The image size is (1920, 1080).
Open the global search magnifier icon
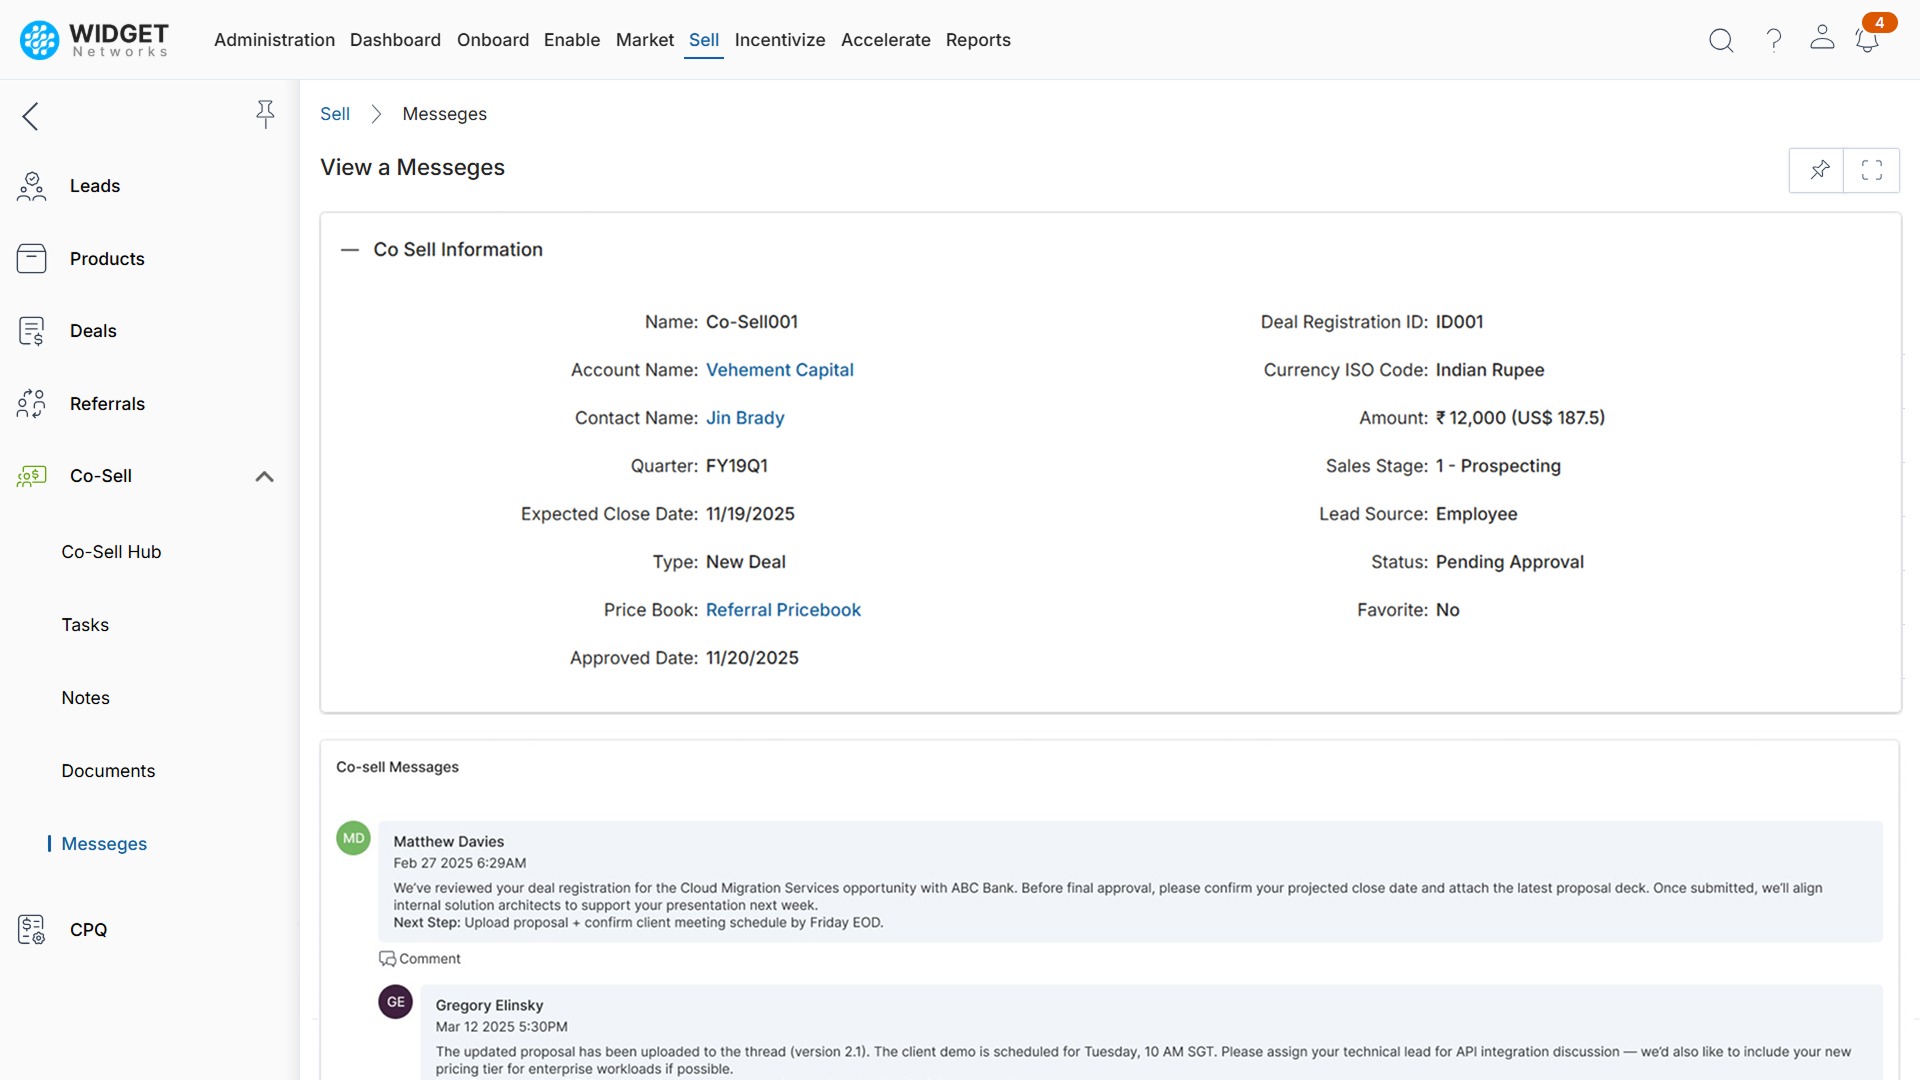pyautogui.click(x=1721, y=40)
